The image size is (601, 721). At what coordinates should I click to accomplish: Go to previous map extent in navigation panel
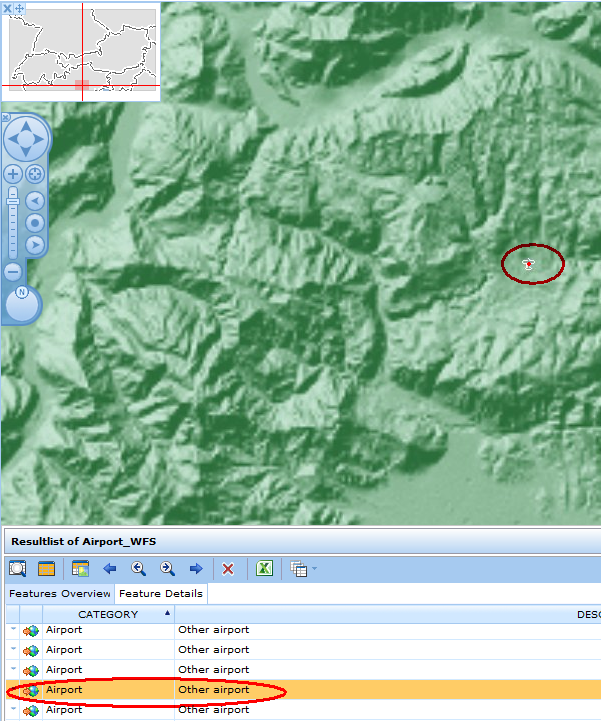point(35,200)
